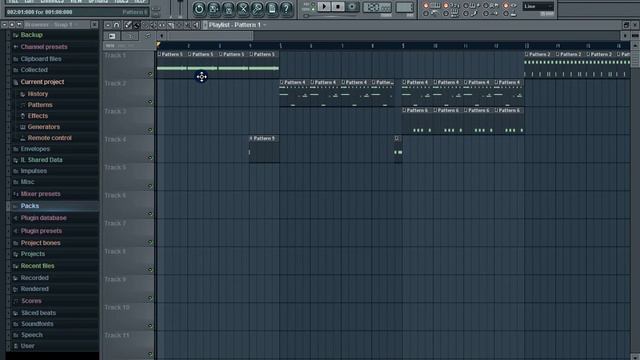Click the playlist horizontal scrollbar
The height and width of the screenshot is (360, 640).
(210, 36)
